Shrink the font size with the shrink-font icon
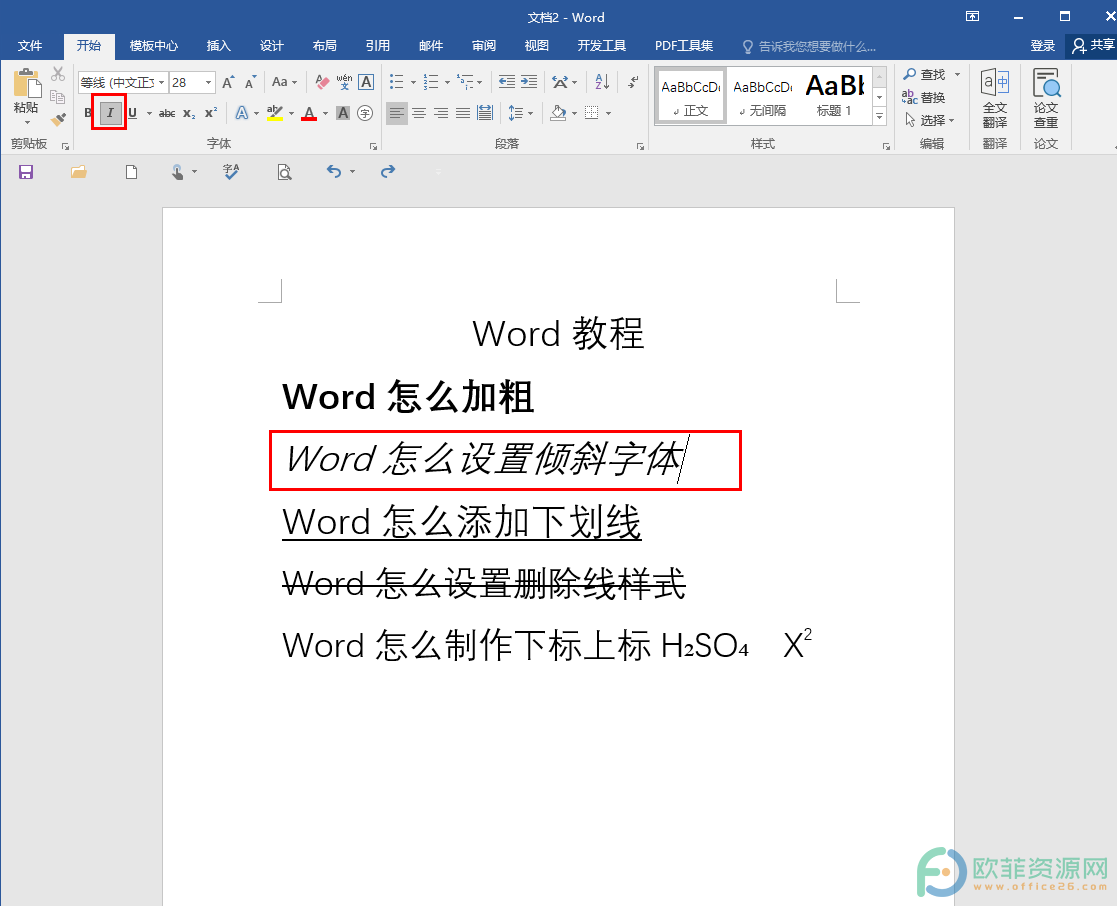1117x906 pixels. [250, 83]
